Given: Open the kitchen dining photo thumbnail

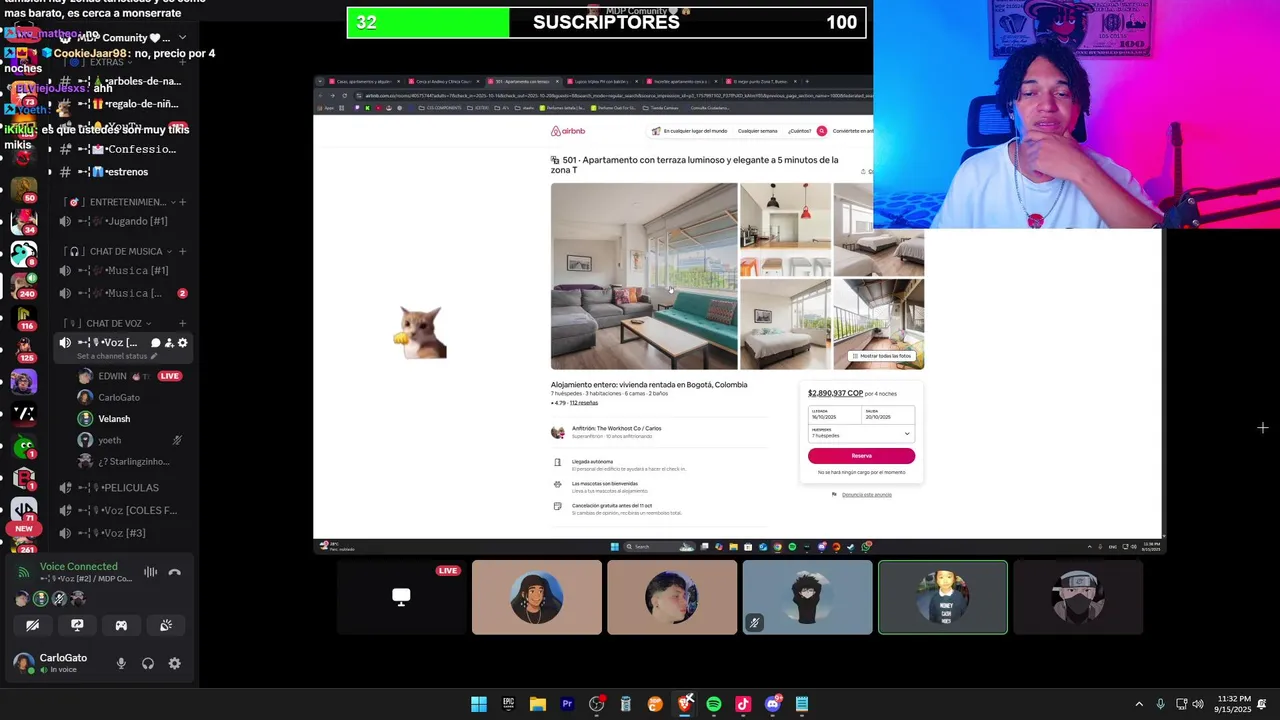Looking at the screenshot, I should (x=785, y=229).
